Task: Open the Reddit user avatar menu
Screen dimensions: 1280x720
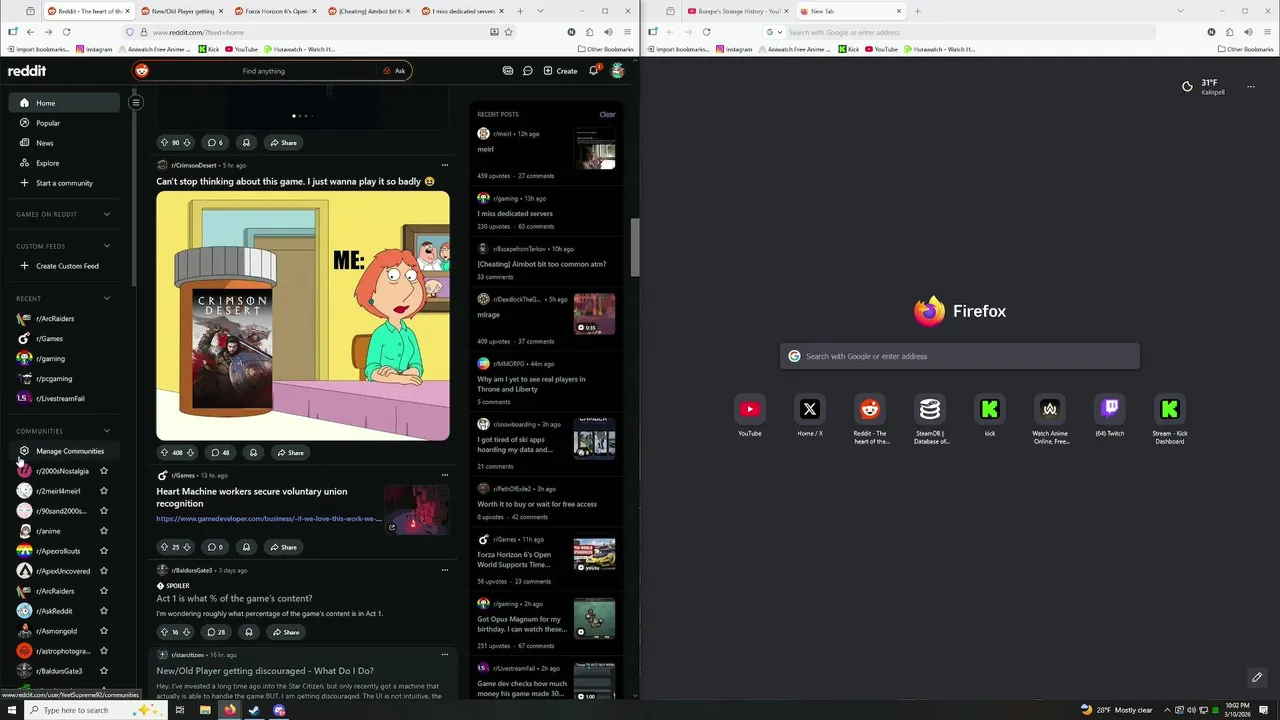Action: [618, 71]
